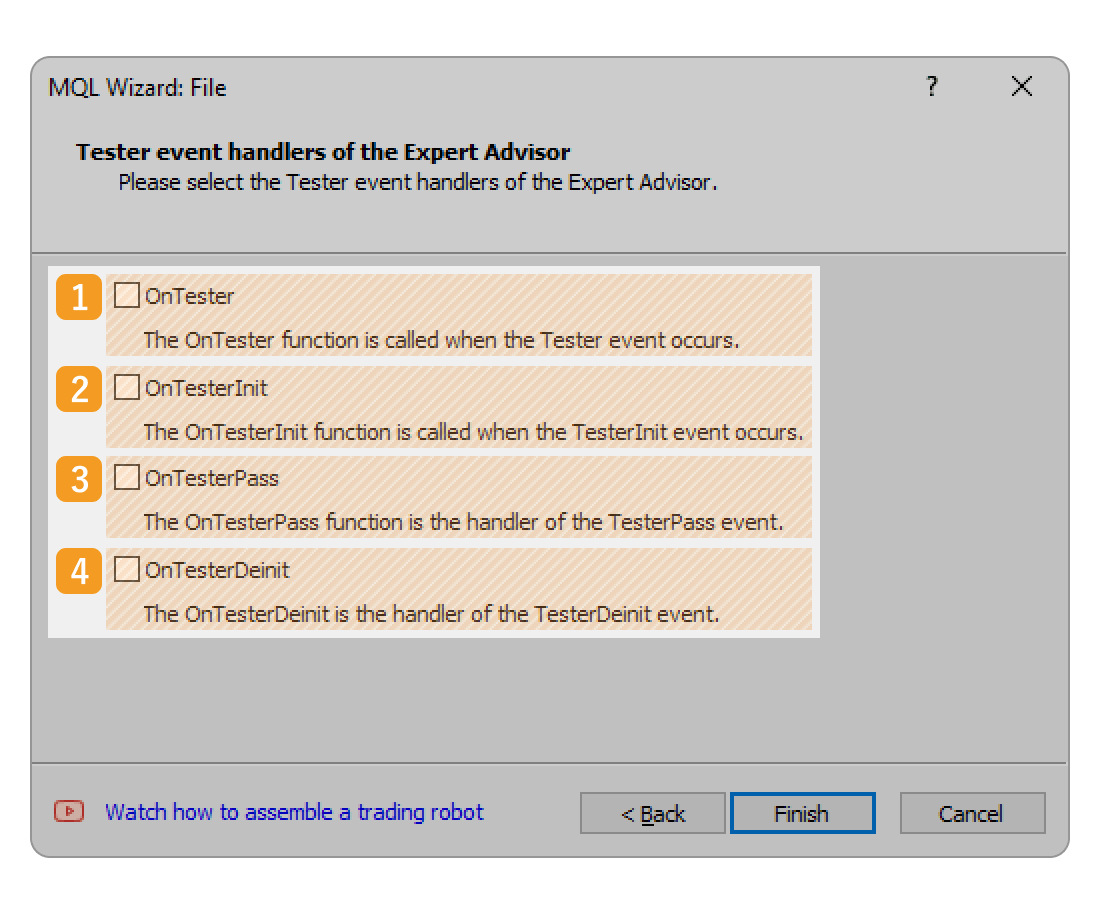
Task: Click the orange number 4 badge
Action: (x=79, y=571)
